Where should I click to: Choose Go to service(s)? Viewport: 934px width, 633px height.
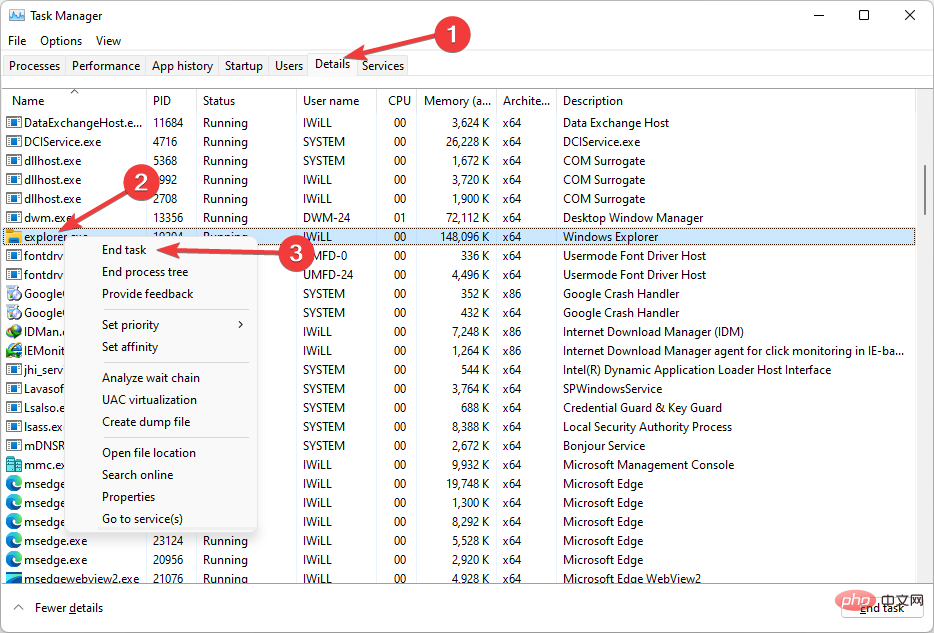142,519
